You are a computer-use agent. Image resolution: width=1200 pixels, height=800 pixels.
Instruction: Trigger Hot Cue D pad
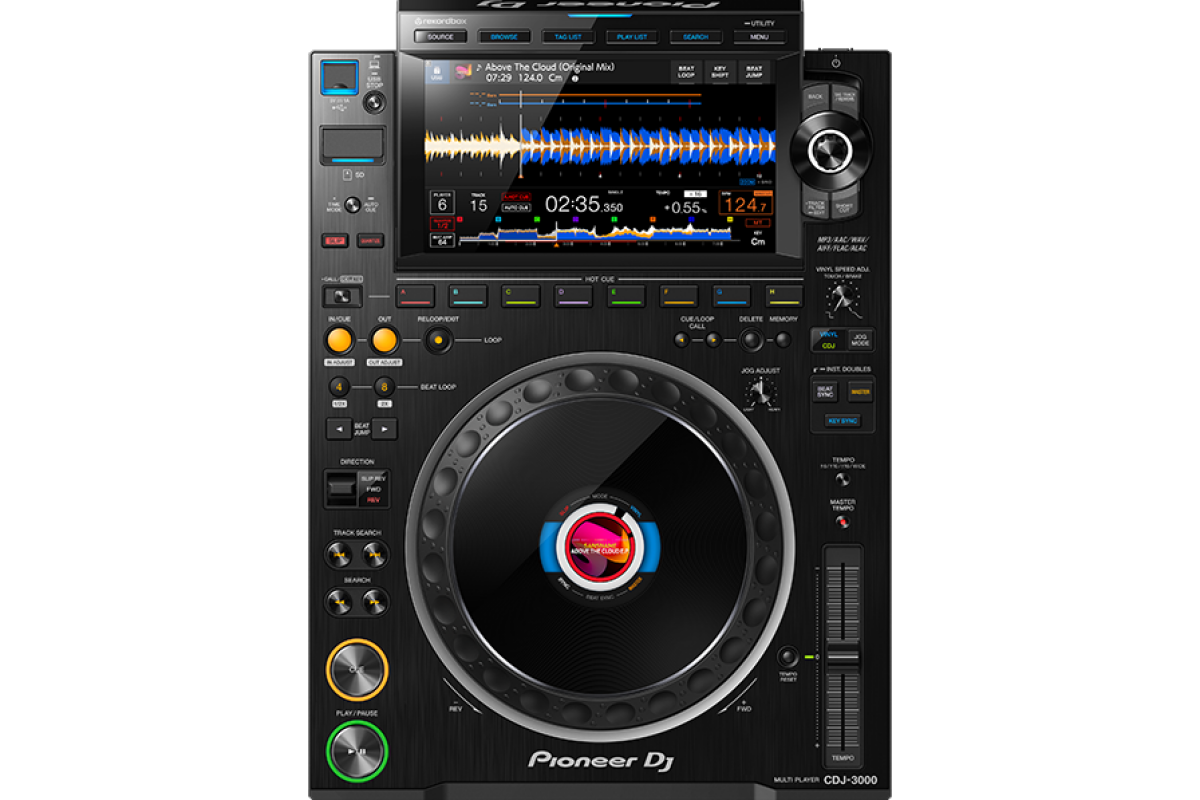tap(574, 295)
